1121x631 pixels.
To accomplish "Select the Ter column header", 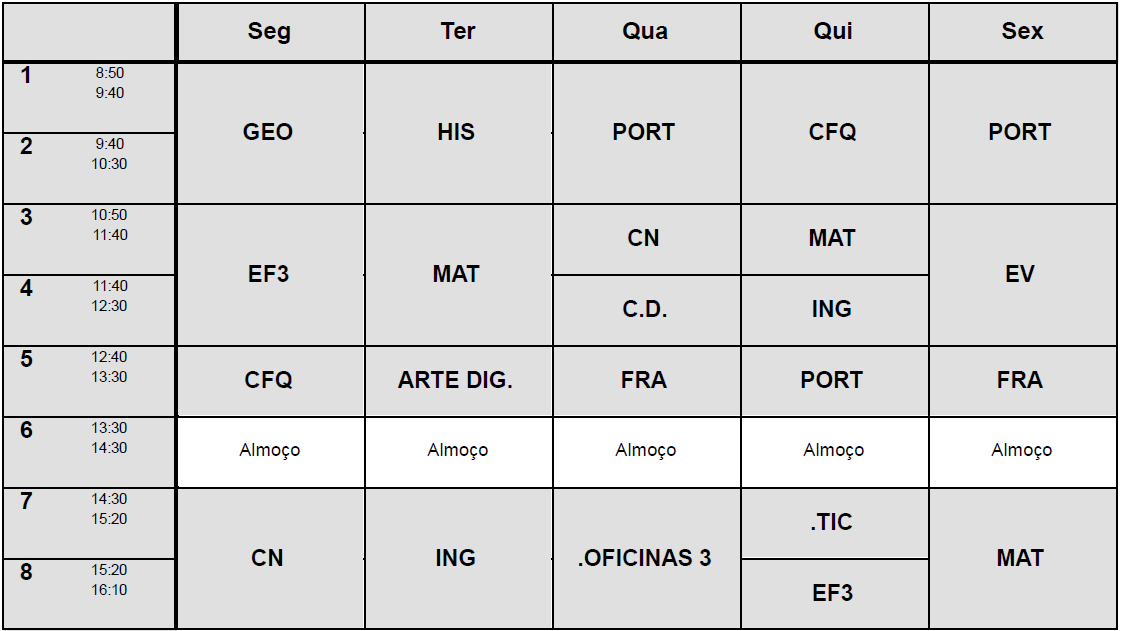I will coord(457,32).
